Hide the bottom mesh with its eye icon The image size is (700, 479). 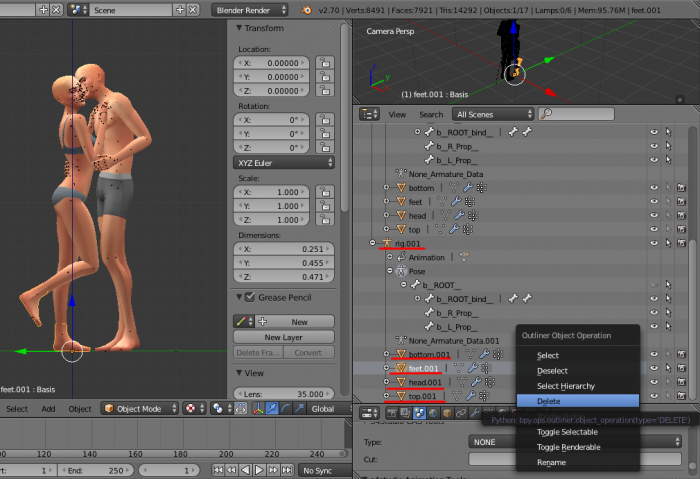pyautogui.click(x=654, y=187)
